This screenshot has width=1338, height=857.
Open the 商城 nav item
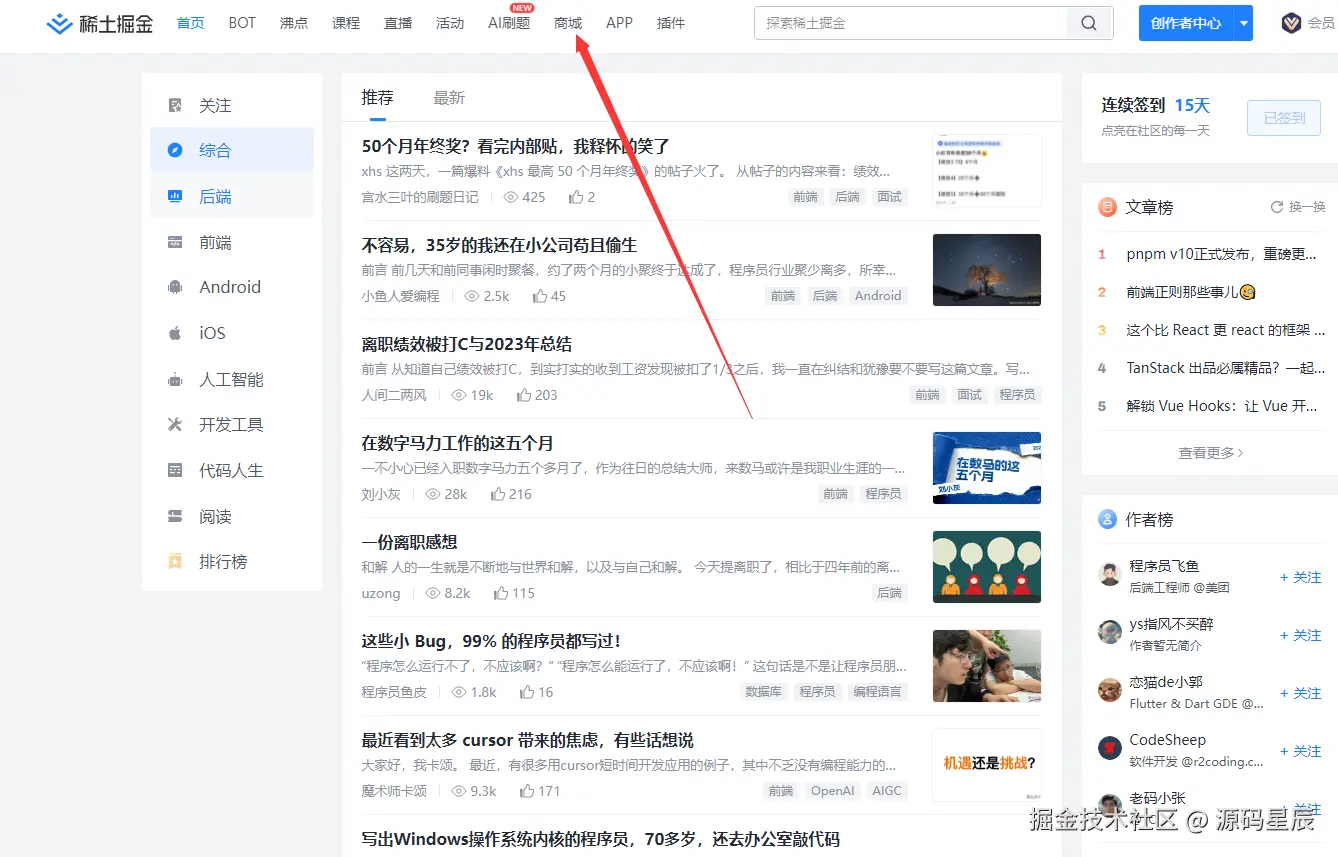coord(568,23)
